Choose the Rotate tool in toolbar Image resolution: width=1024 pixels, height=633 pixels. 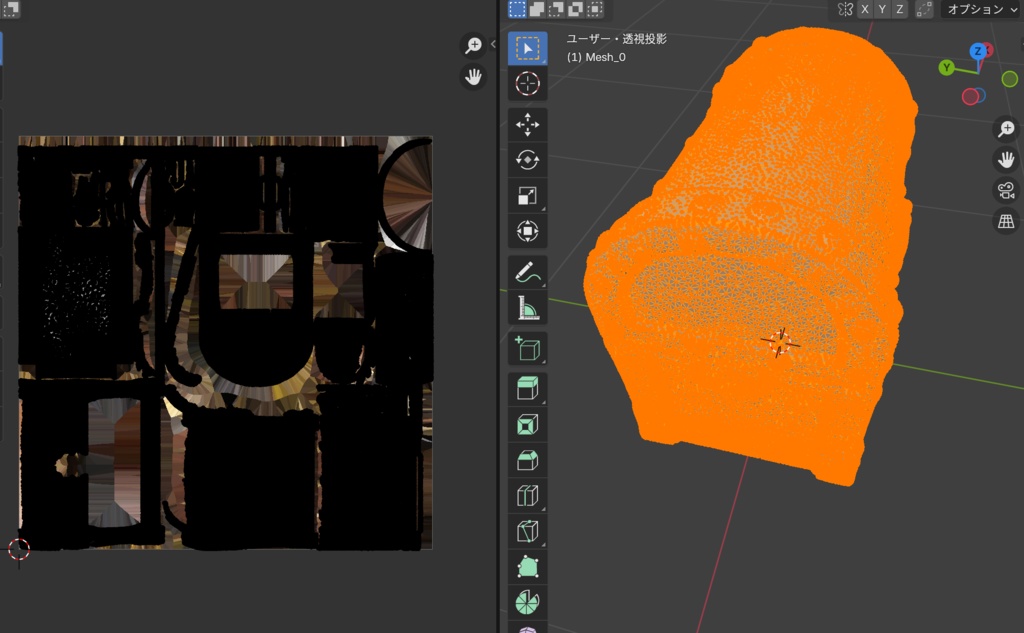point(528,159)
